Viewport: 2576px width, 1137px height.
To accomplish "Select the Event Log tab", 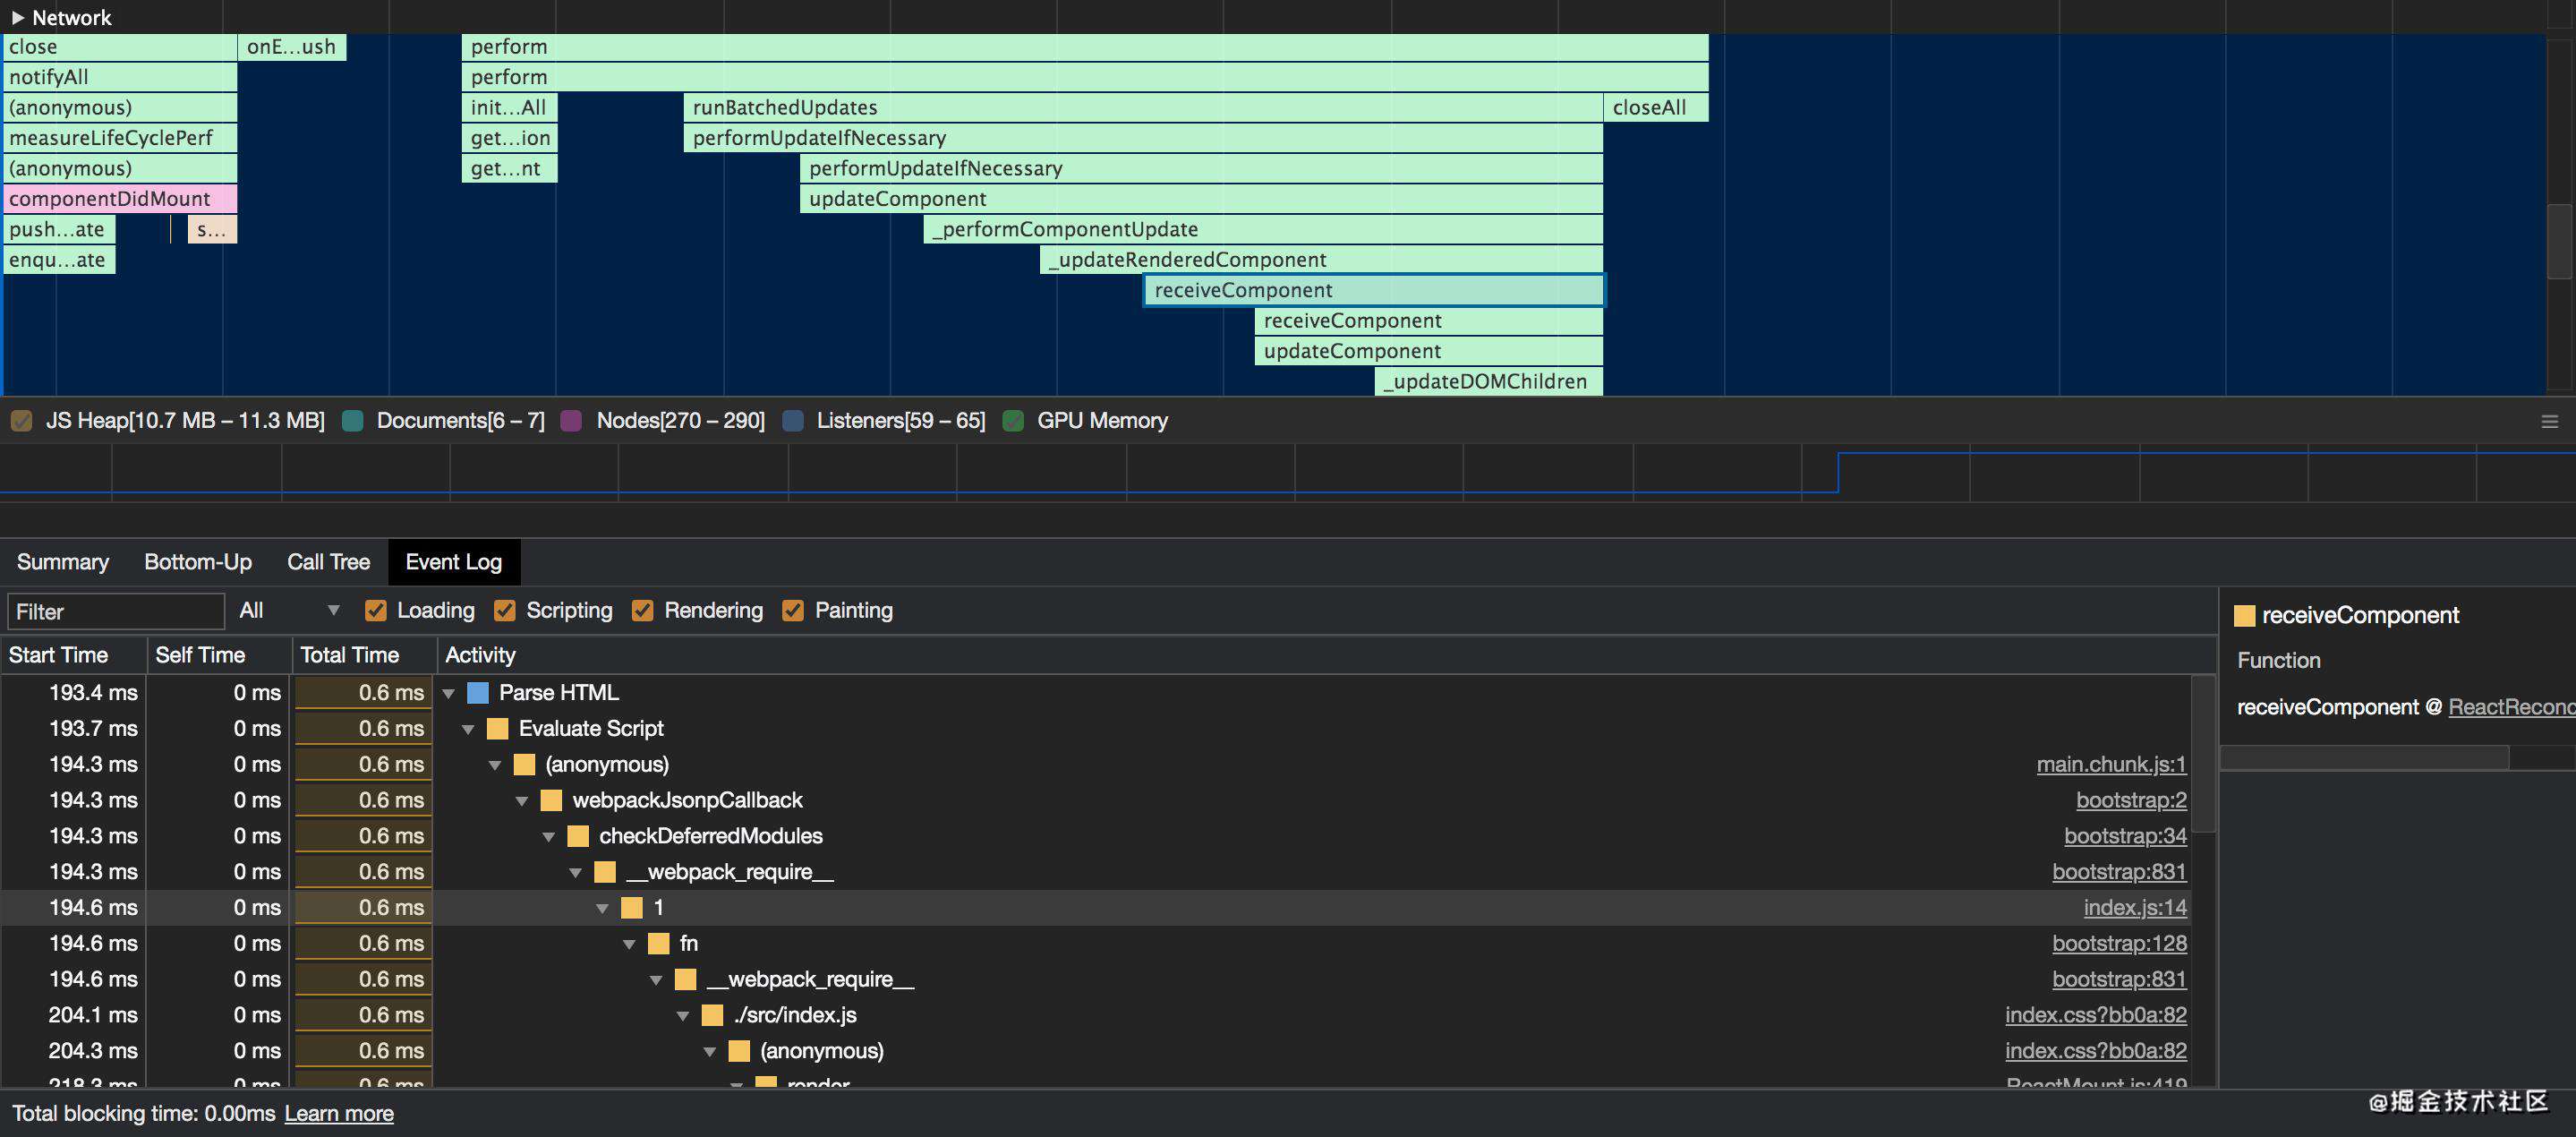I will (453, 562).
